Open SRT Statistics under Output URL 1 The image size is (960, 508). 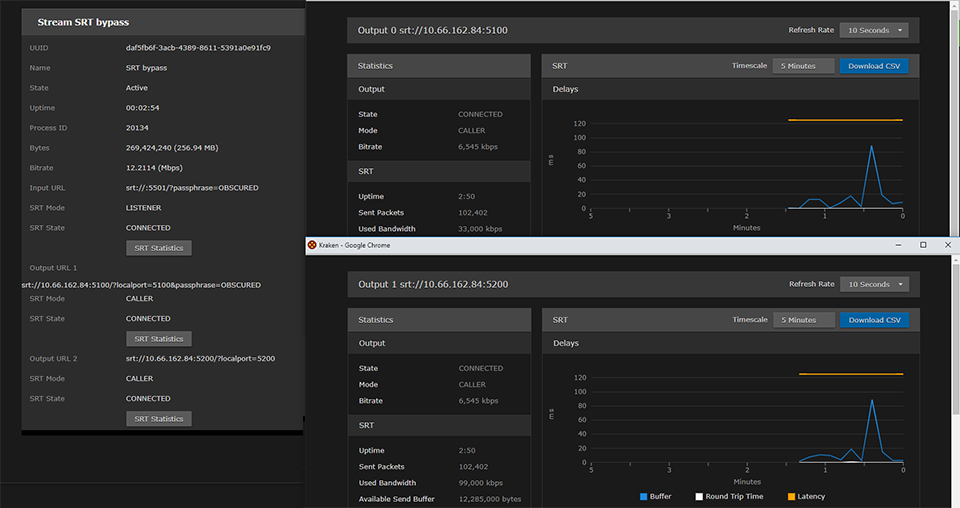158,339
